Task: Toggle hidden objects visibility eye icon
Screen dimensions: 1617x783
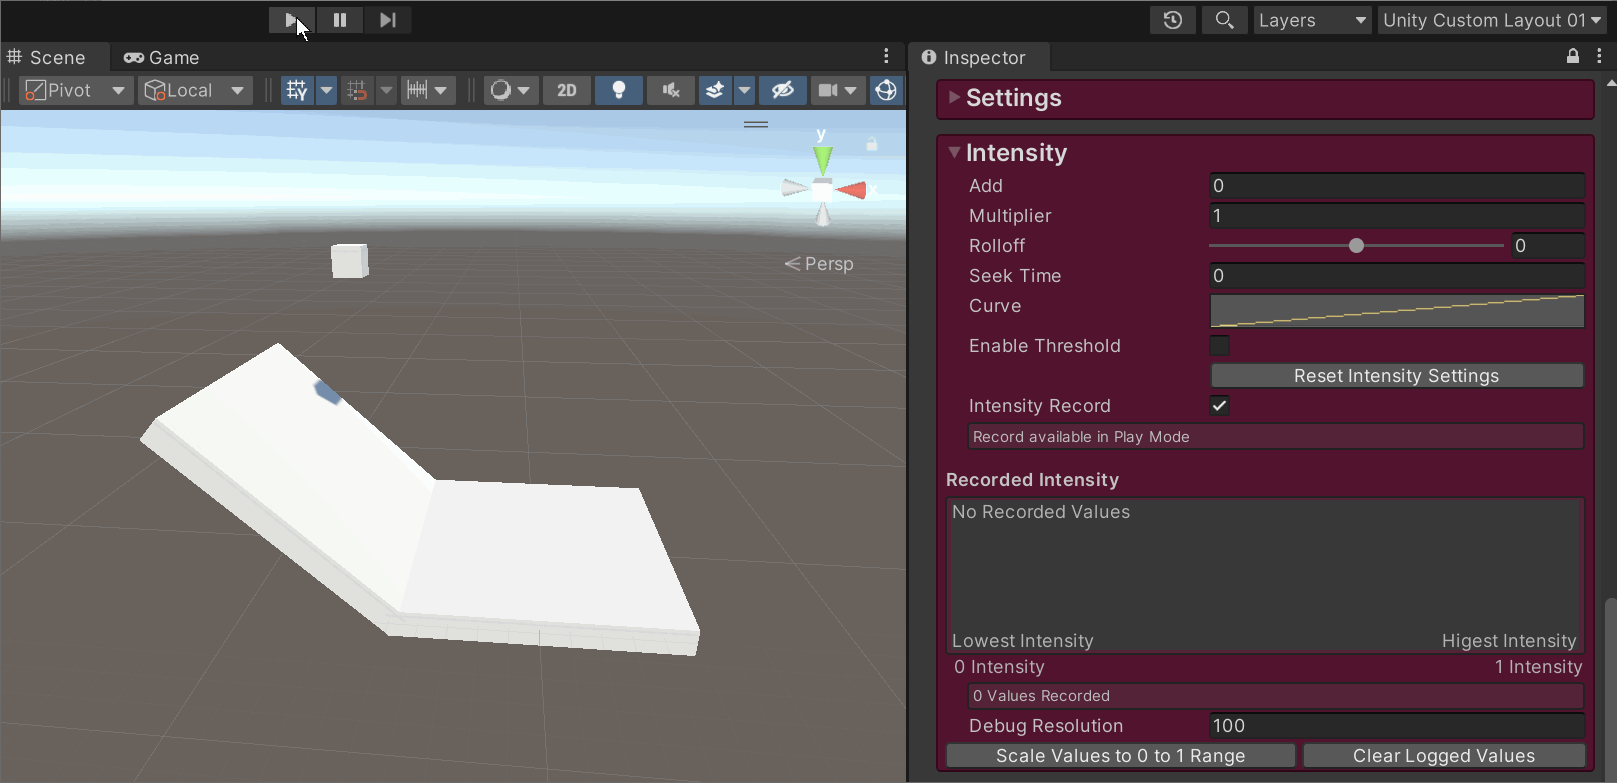Action: 783,90
